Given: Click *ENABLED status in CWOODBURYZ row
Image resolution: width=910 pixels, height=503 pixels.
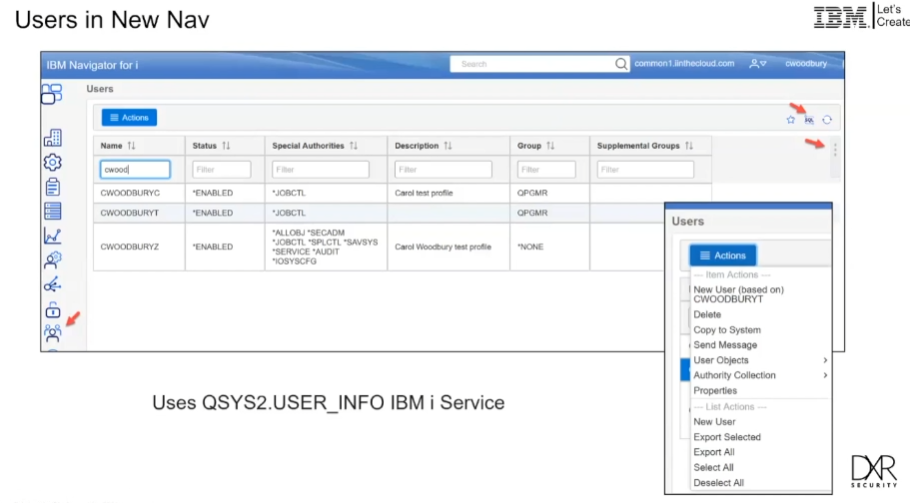Looking at the screenshot, I should pyautogui.click(x=212, y=247).
